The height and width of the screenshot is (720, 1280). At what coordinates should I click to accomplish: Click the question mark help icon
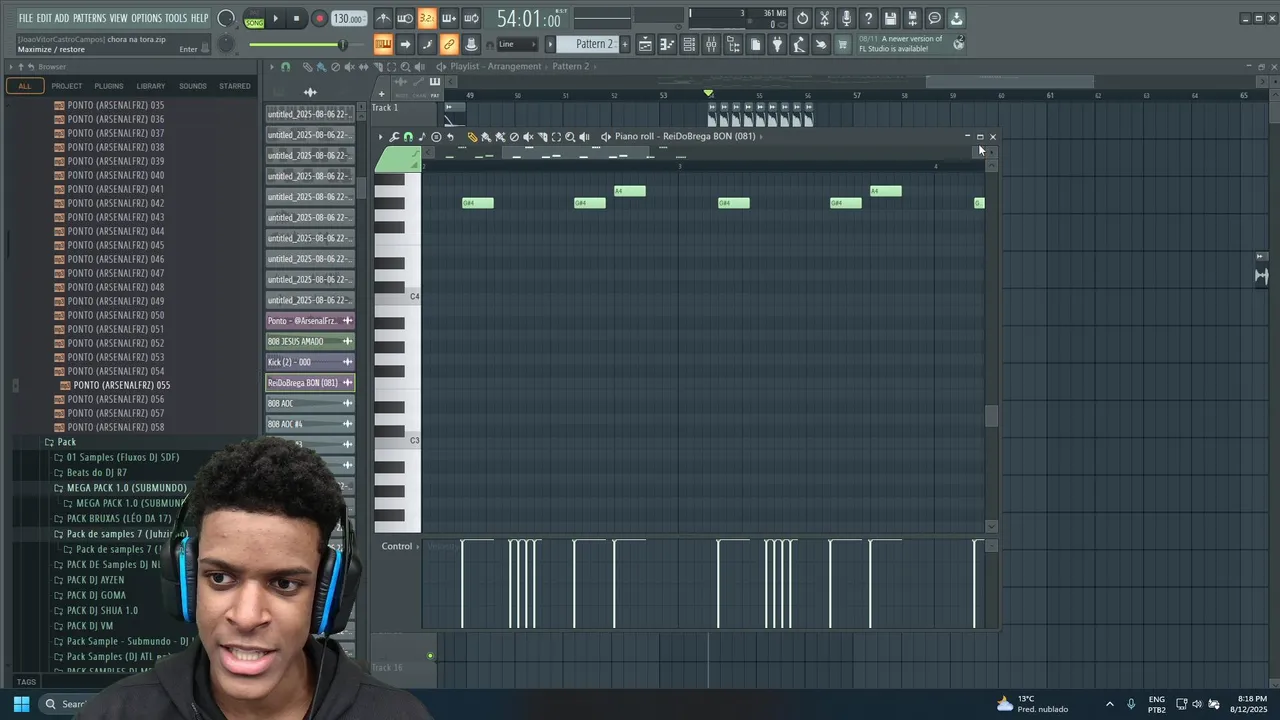pyautogui.click(x=868, y=18)
